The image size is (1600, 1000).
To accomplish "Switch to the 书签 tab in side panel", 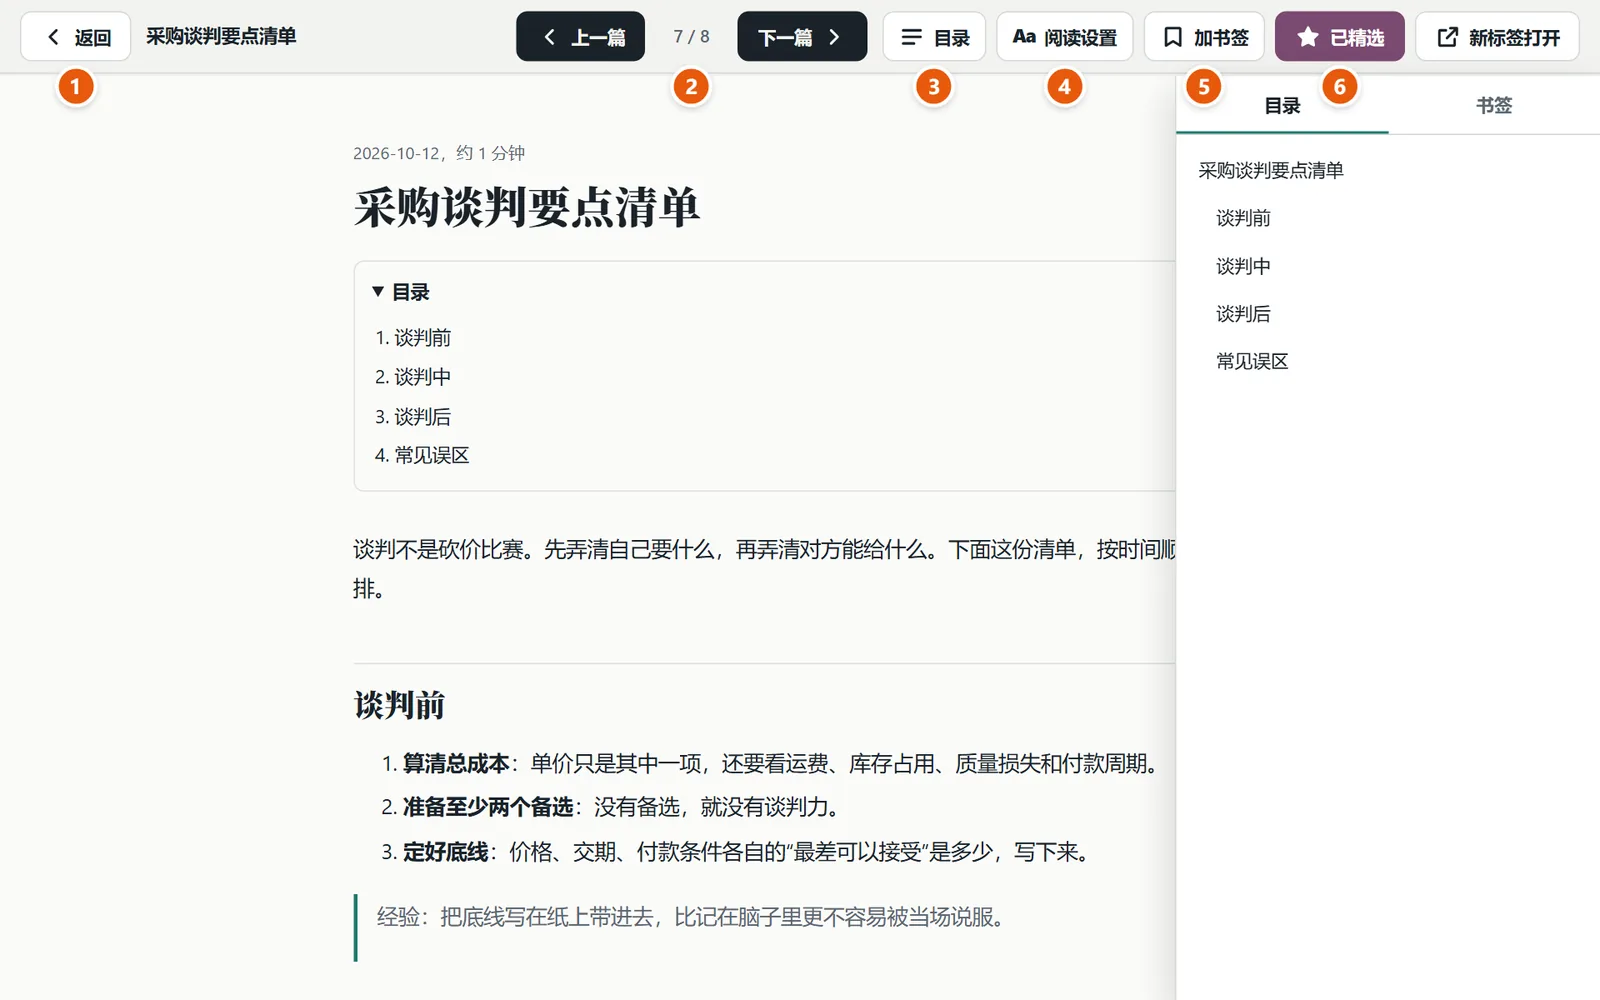I will [x=1494, y=105].
